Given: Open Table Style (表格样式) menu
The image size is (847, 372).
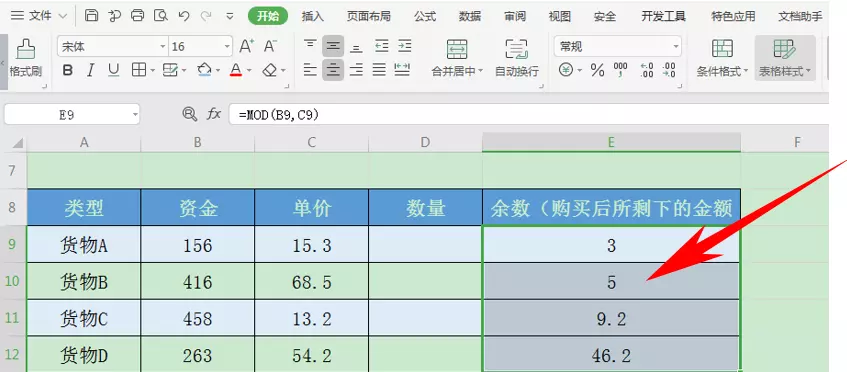Looking at the screenshot, I should point(785,58).
